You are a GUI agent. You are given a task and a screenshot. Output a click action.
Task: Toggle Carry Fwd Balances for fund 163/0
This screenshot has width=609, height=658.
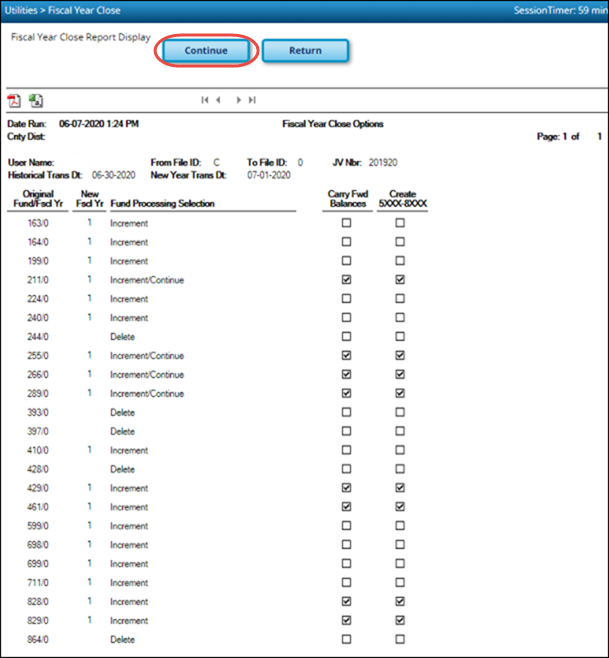pos(346,223)
